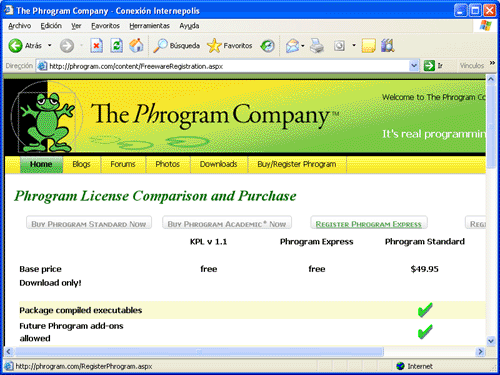Click Phrogram License Comparison and Purchase heading
Viewport: 500px width, 375px height.
pos(155,196)
